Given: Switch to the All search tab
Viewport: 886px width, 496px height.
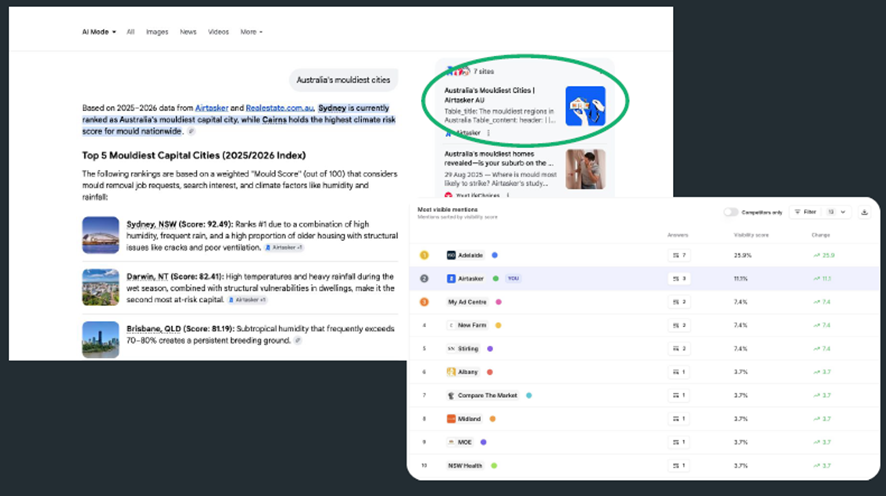Looking at the screenshot, I should [131, 32].
